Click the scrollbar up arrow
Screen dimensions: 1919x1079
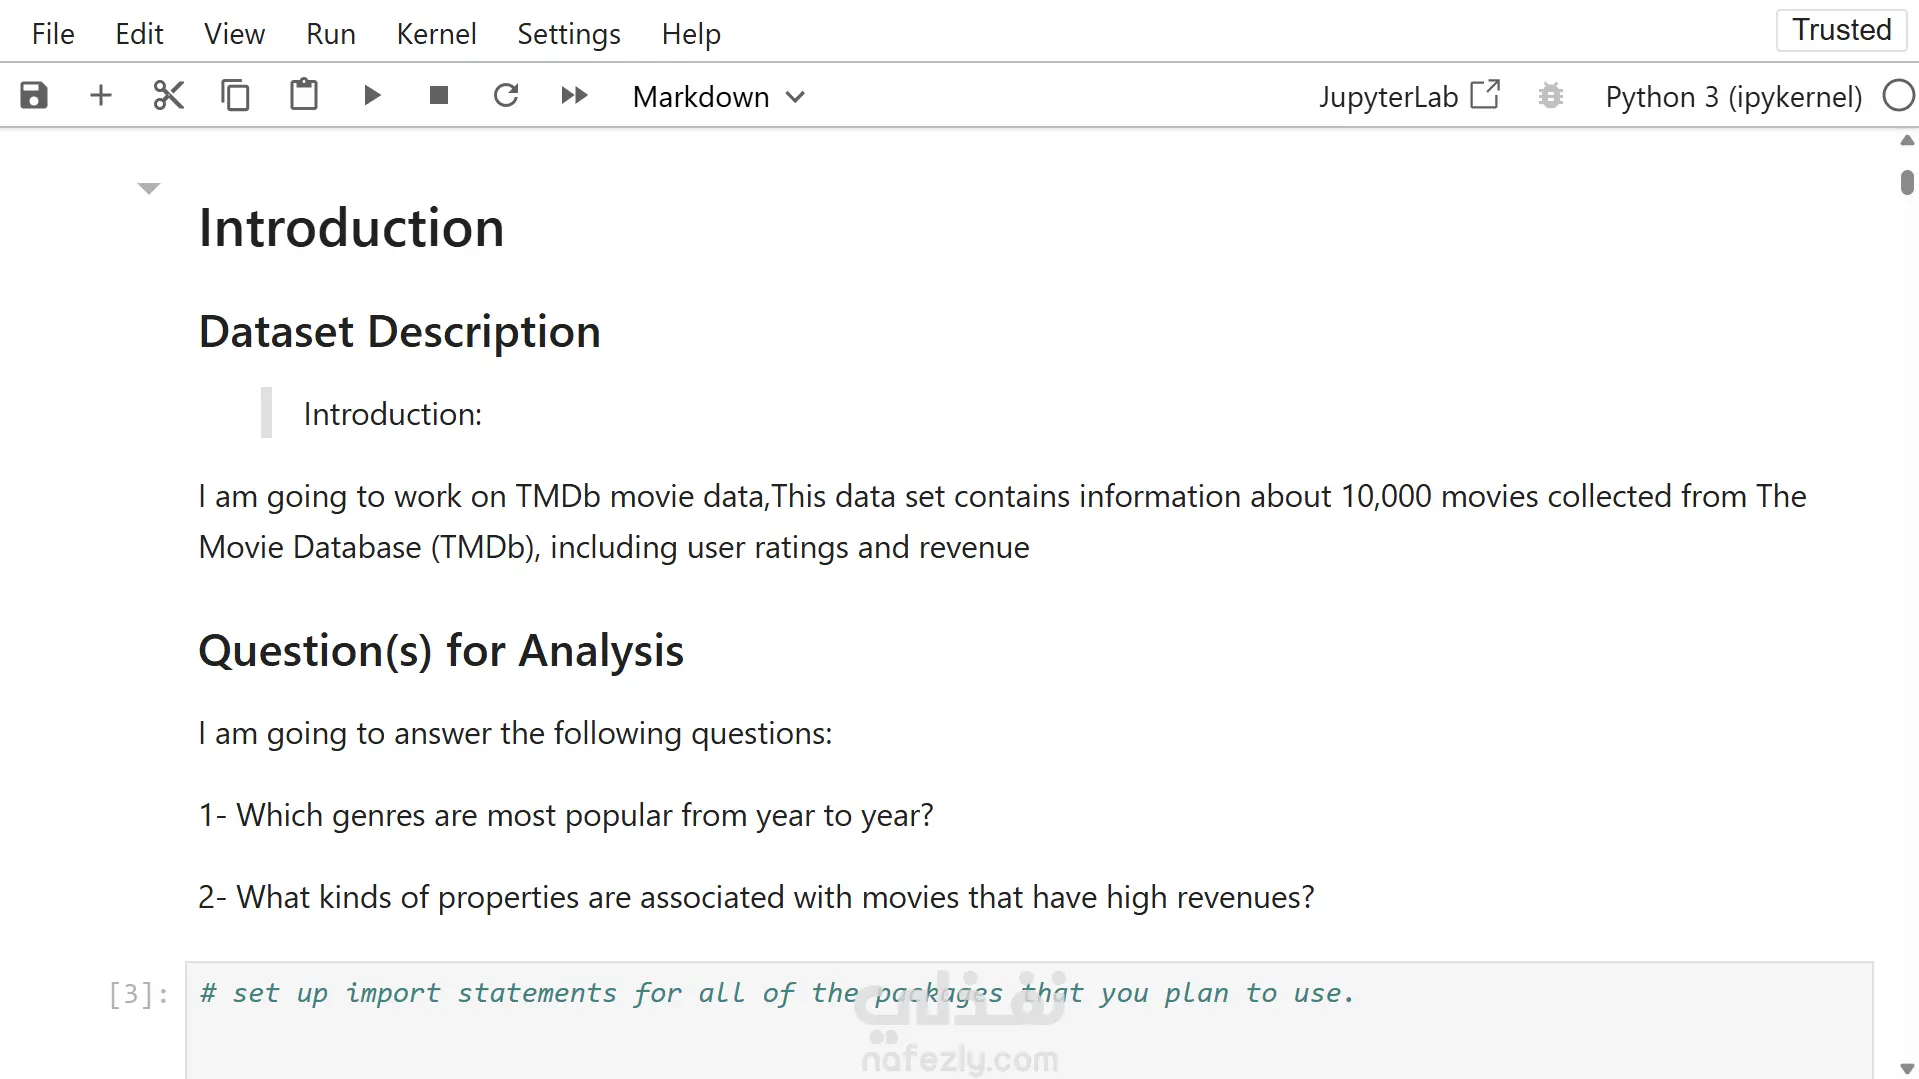(x=1907, y=141)
